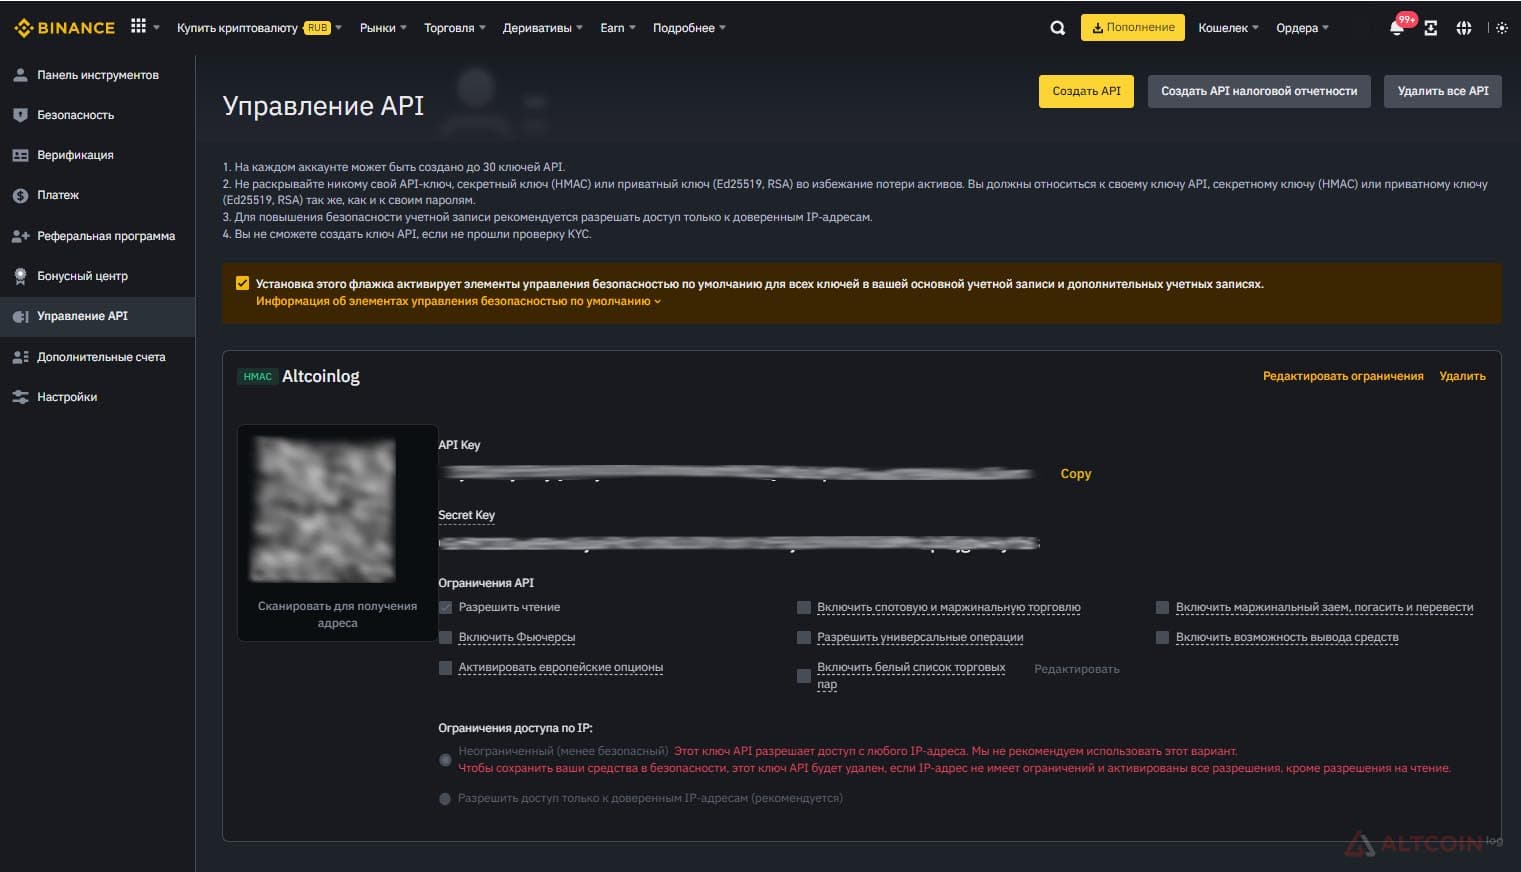Copy the API Key with Copy link
This screenshot has width=1521, height=872.
[1076, 474]
